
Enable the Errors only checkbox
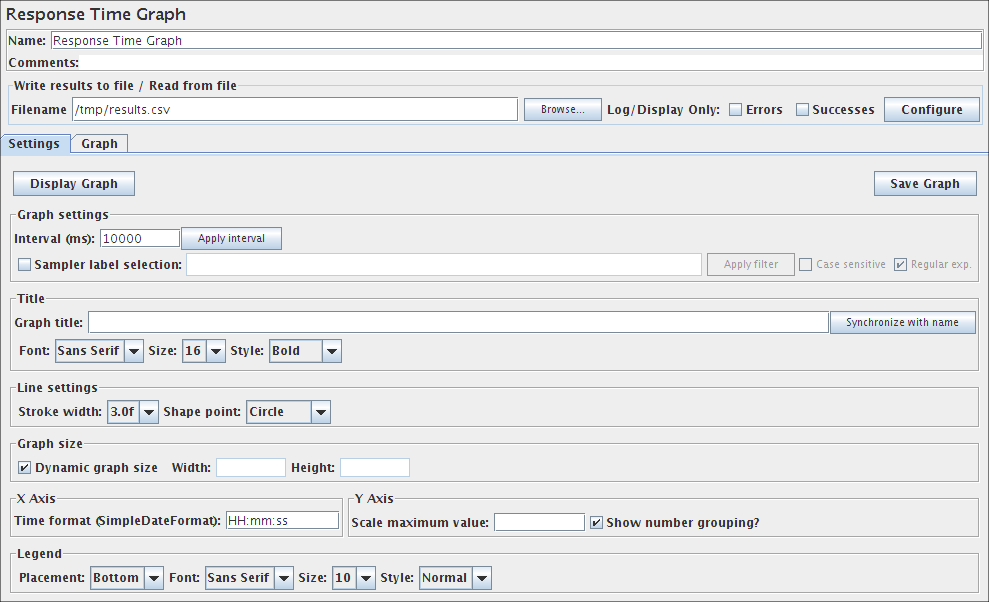(x=735, y=110)
